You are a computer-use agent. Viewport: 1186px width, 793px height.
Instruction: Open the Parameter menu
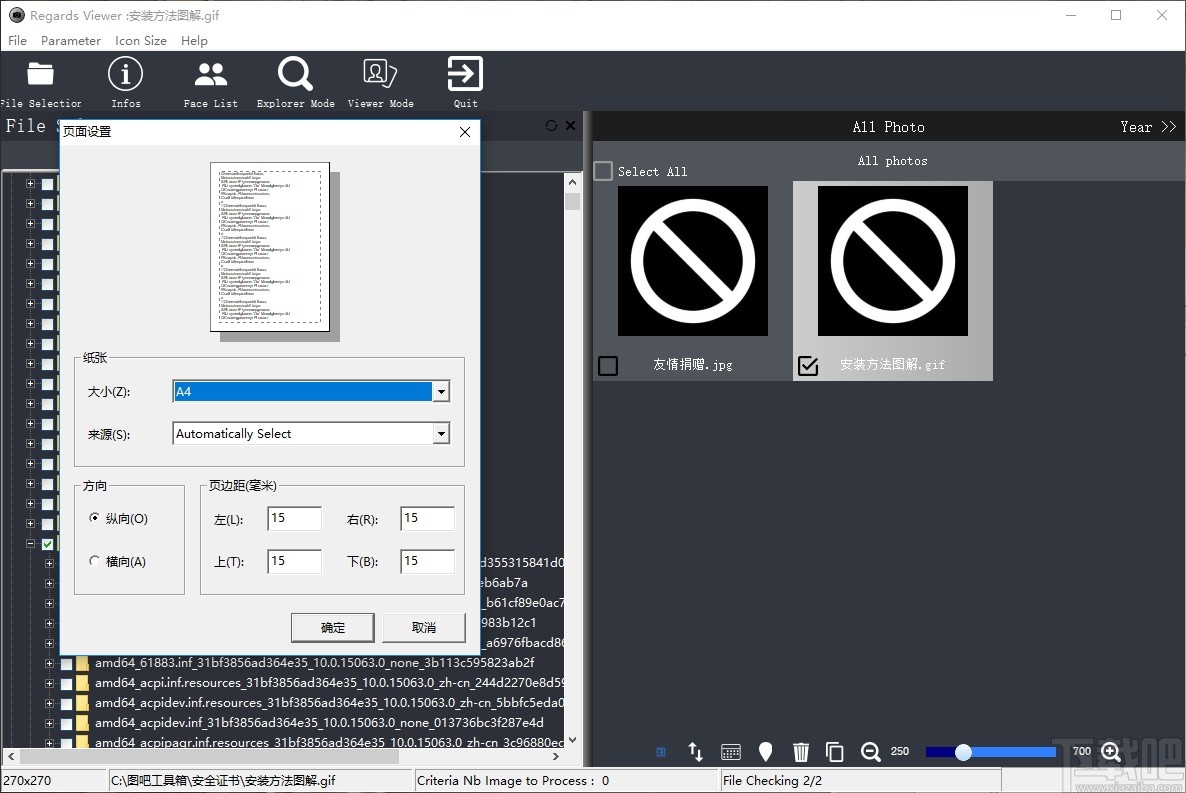click(x=70, y=41)
